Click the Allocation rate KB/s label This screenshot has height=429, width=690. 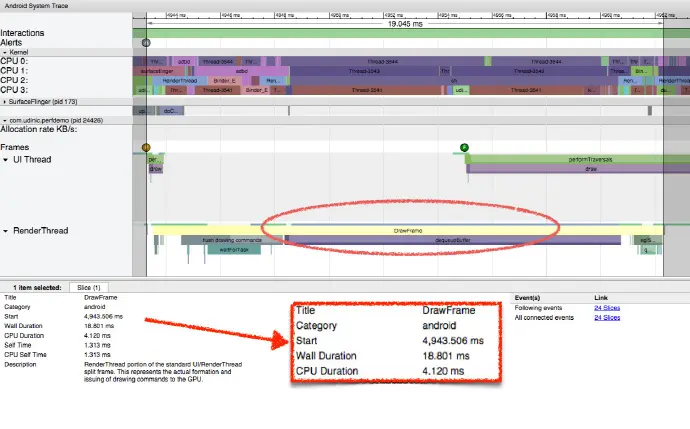click(39, 129)
